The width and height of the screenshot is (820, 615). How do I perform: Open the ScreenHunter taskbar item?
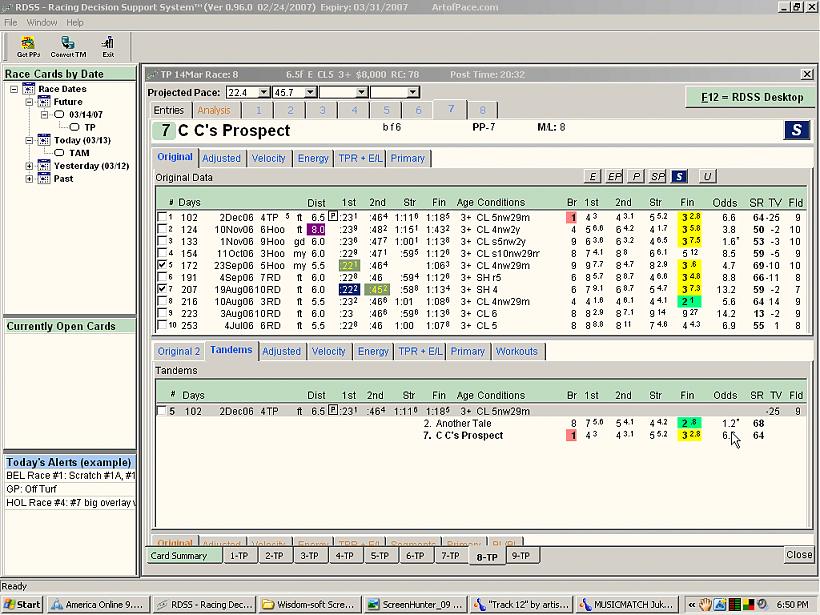click(415, 605)
